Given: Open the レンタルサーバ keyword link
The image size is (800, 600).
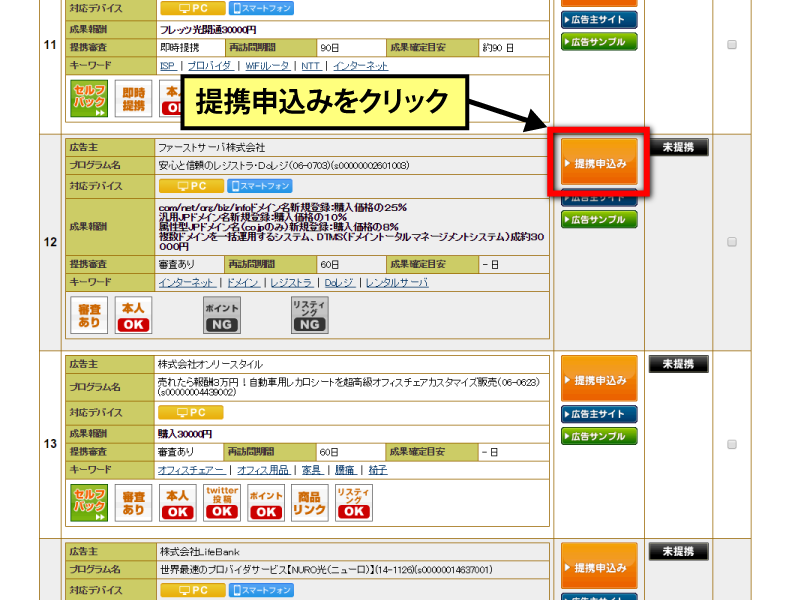Looking at the screenshot, I should (x=396, y=284).
